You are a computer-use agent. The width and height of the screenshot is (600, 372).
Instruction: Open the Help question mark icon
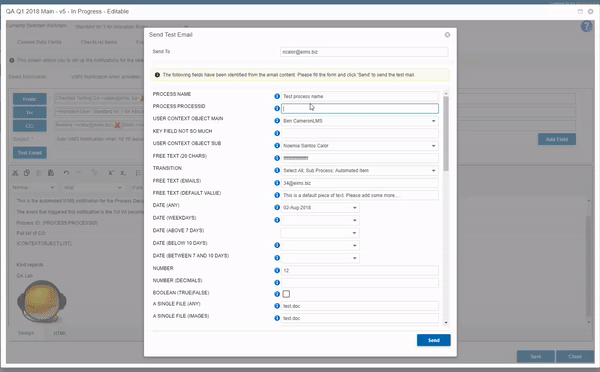click(x=586, y=26)
